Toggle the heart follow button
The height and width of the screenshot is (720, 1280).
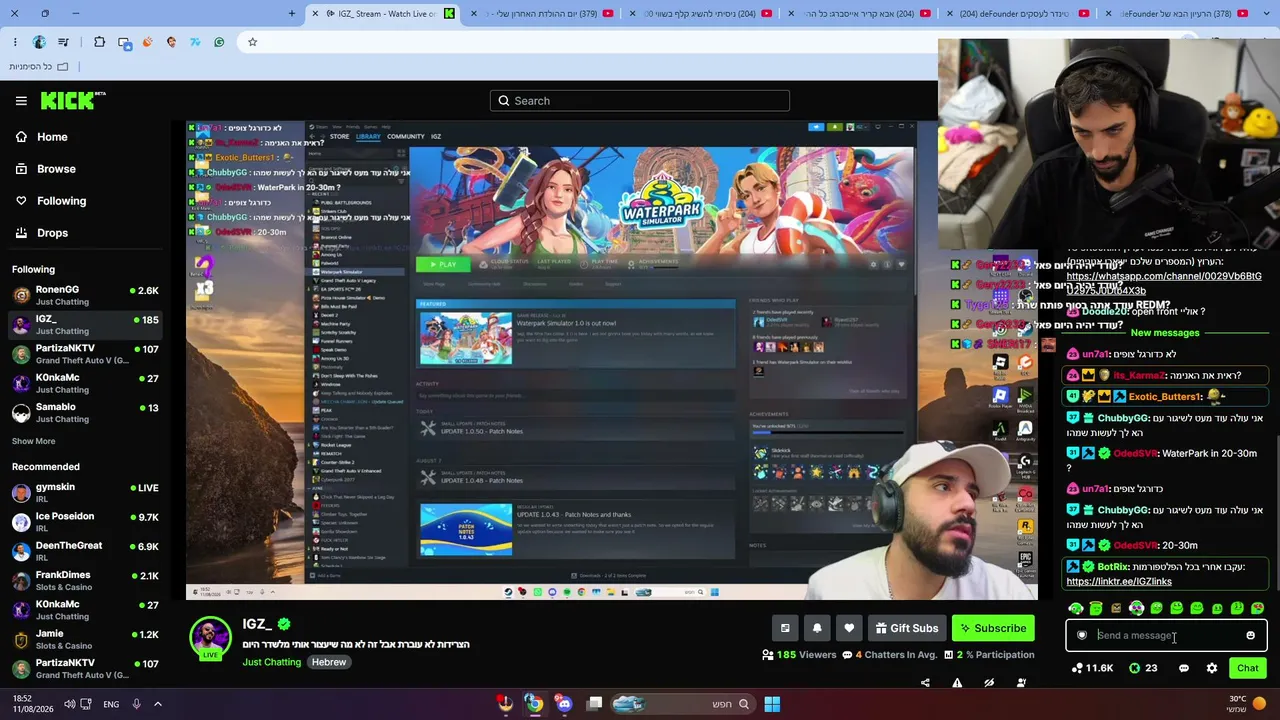(849, 628)
